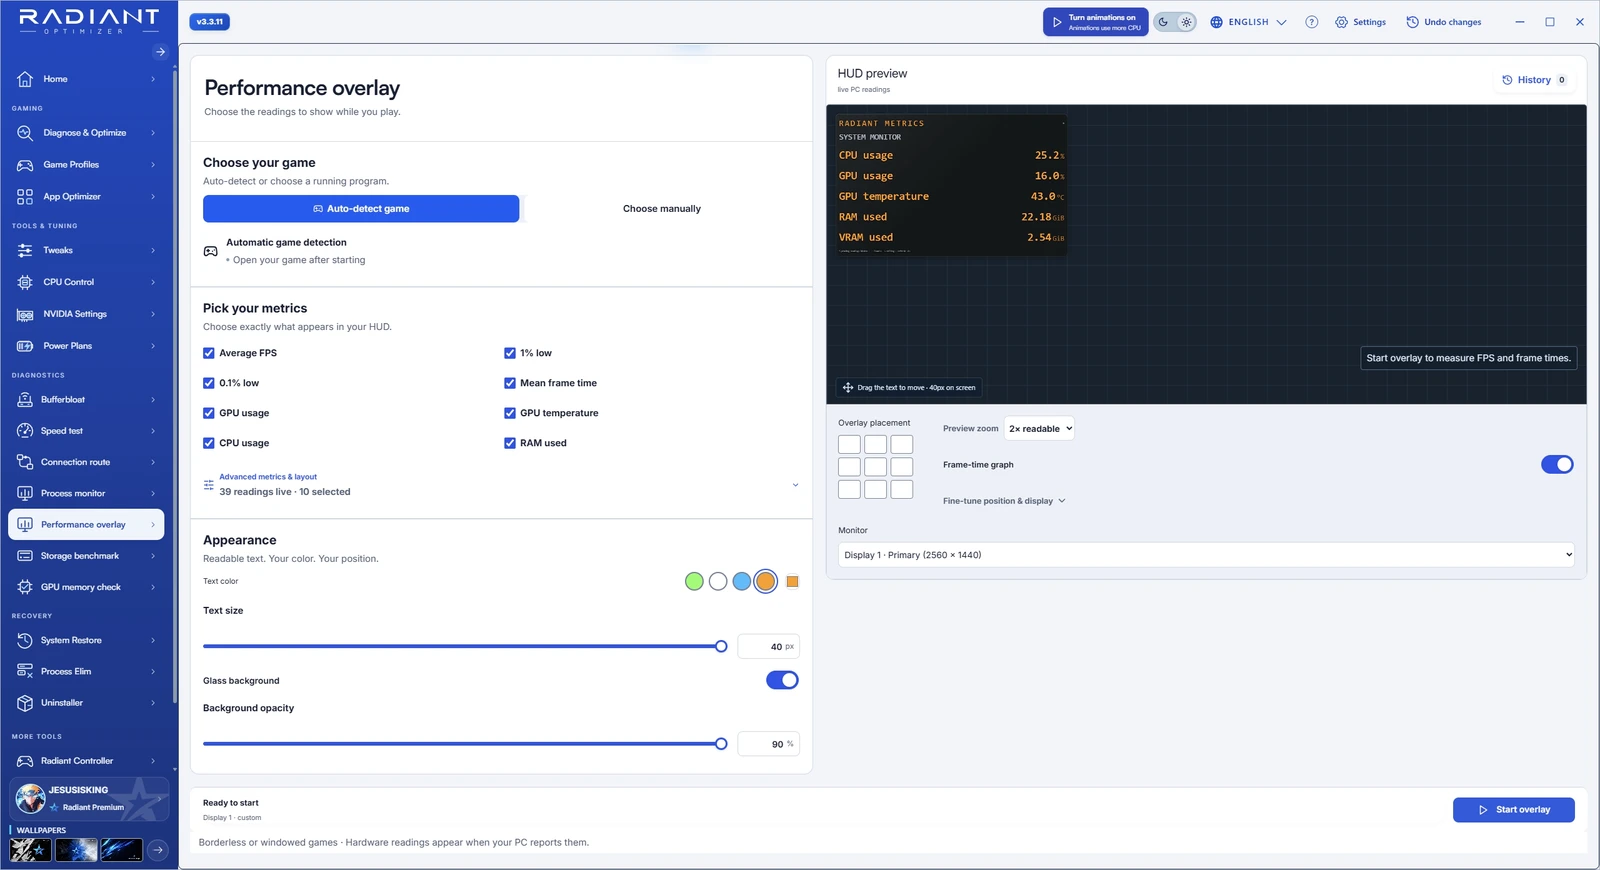Image resolution: width=1600 pixels, height=870 pixels.
Task: Switch the dark/light theme toggle
Action: pos(1175,22)
